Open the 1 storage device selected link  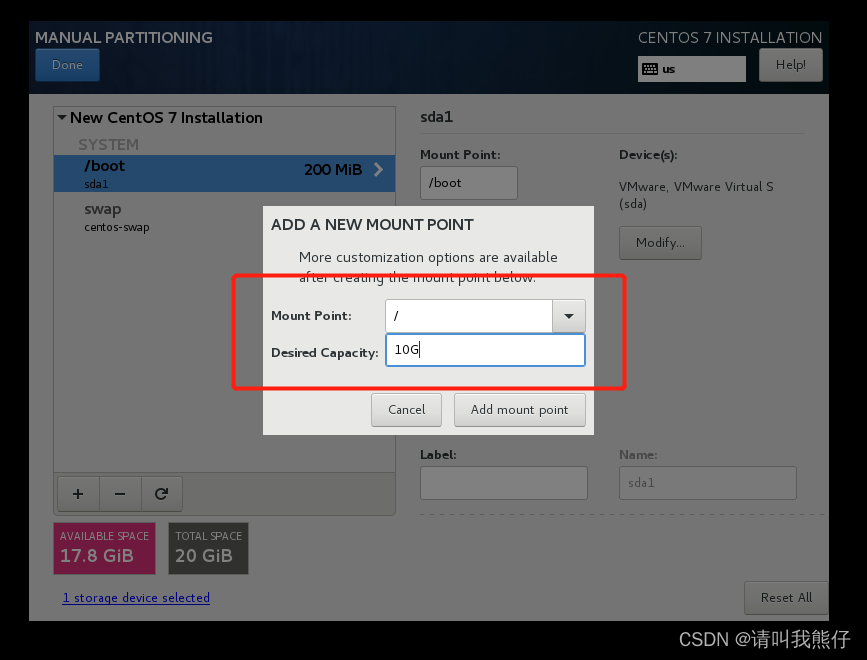136,597
